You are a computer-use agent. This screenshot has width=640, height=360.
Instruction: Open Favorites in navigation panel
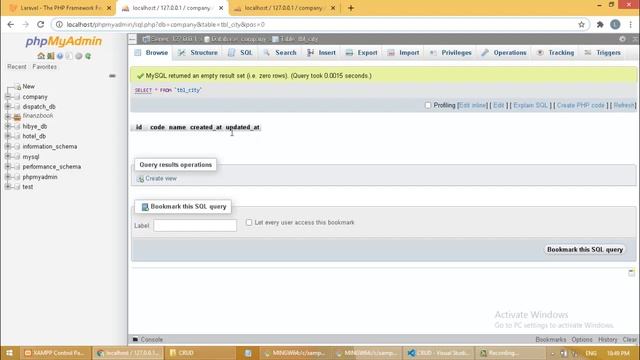click(44, 67)
